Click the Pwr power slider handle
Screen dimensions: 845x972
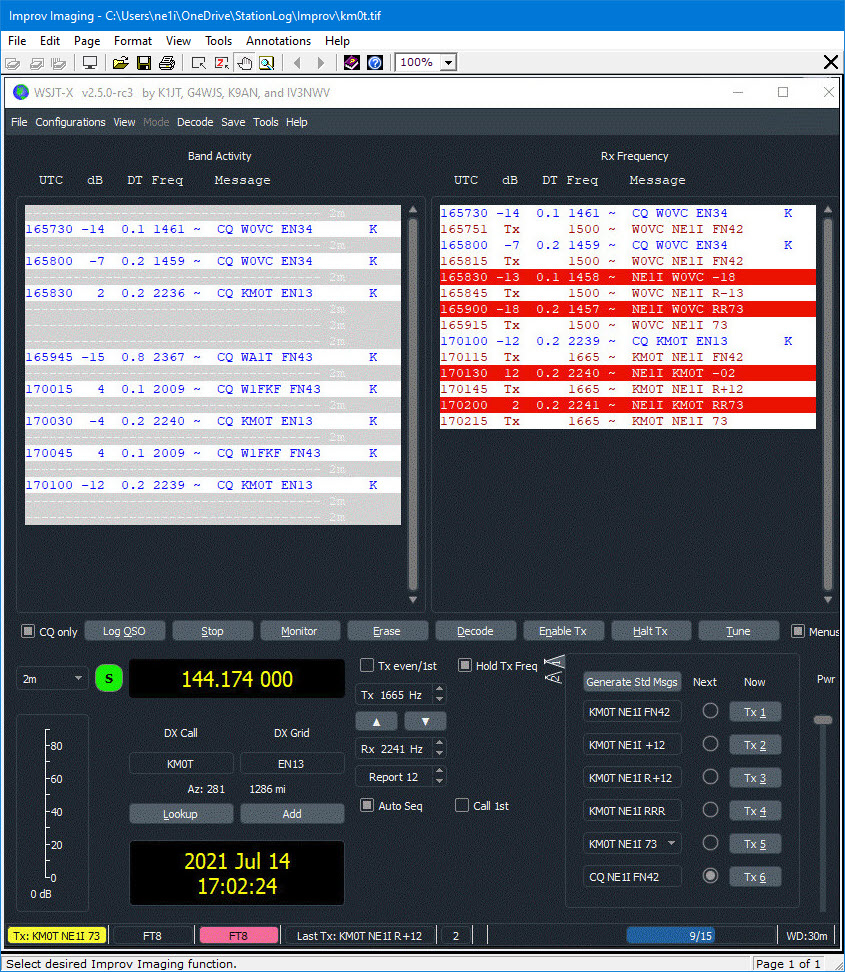pos(822,720)
